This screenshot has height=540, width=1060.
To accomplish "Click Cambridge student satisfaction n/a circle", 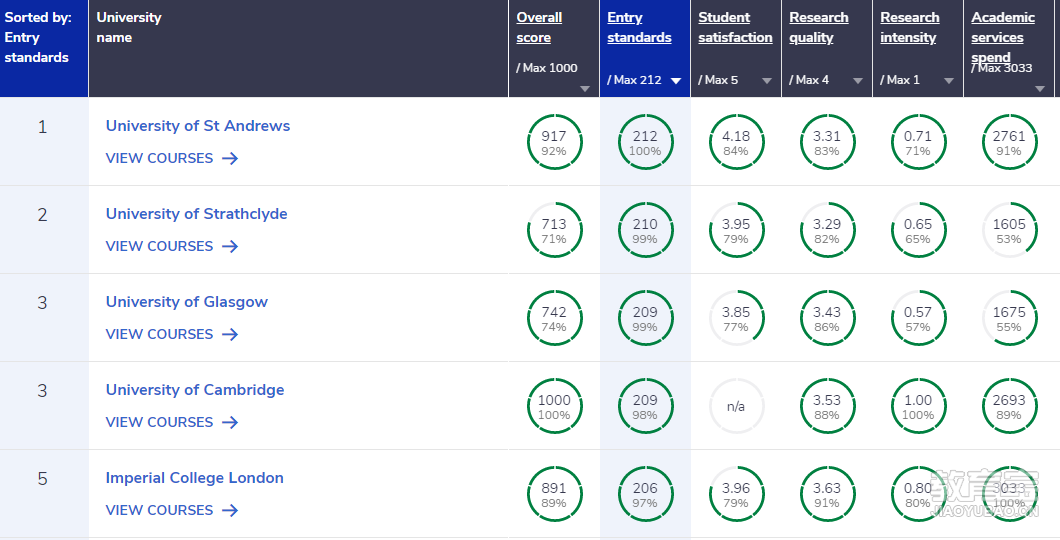I will point(736,406).
